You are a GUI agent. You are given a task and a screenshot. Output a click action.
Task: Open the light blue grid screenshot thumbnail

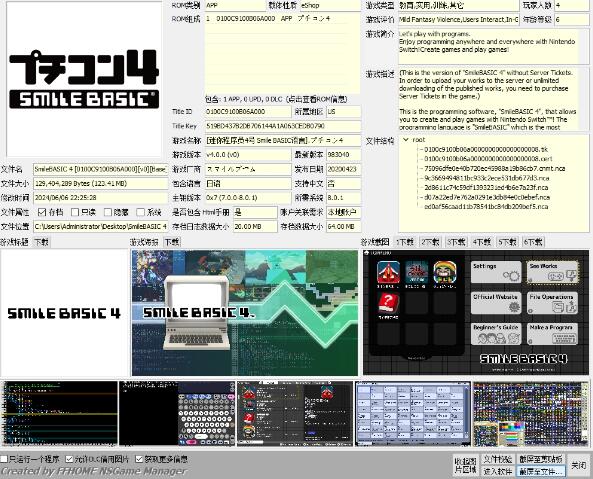click(x=413, y=414)
